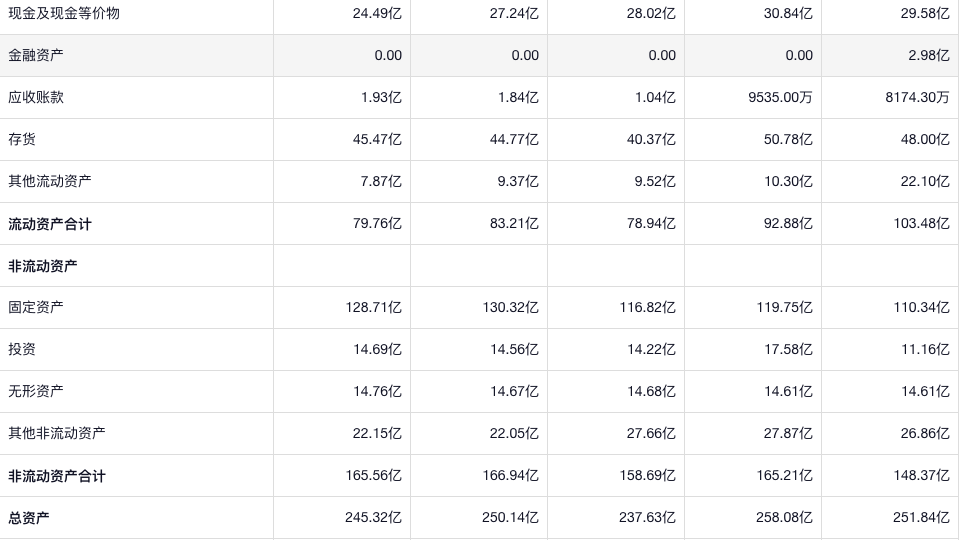Click the 总资产 row header
The width and height of the screenshot is (962, 540).
click(29, 517)
